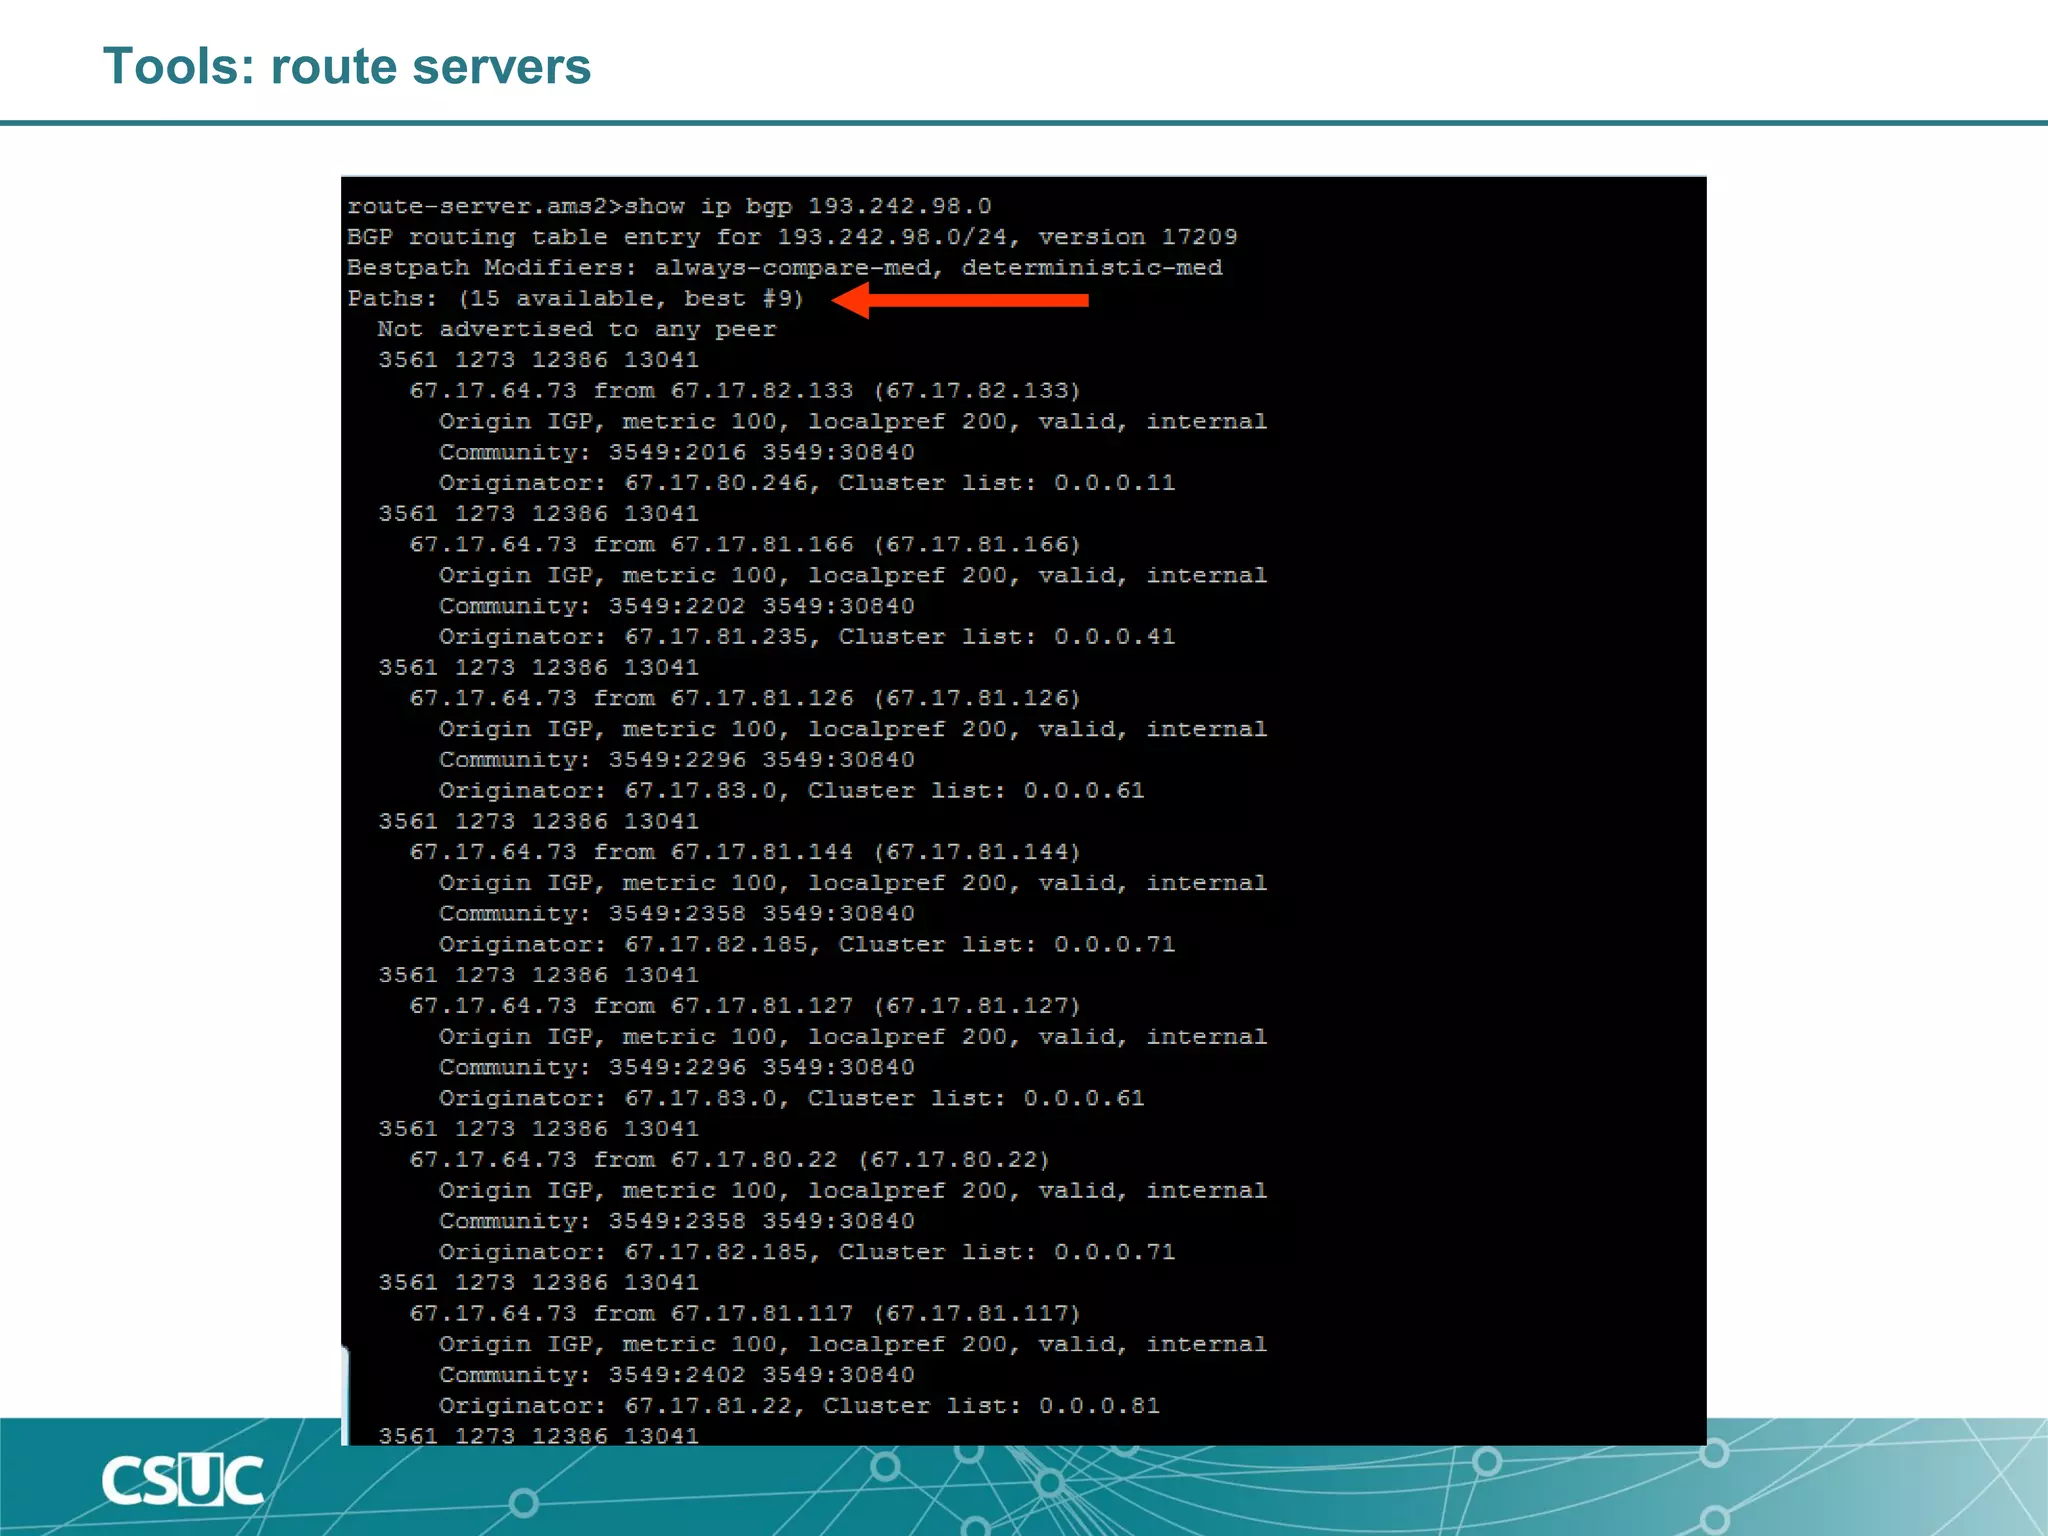Image resolution: width=2048 pixels, height=1536 pixels.
Task: Click the 'Tools: route servers' slide title
Action: coord(347,67)
